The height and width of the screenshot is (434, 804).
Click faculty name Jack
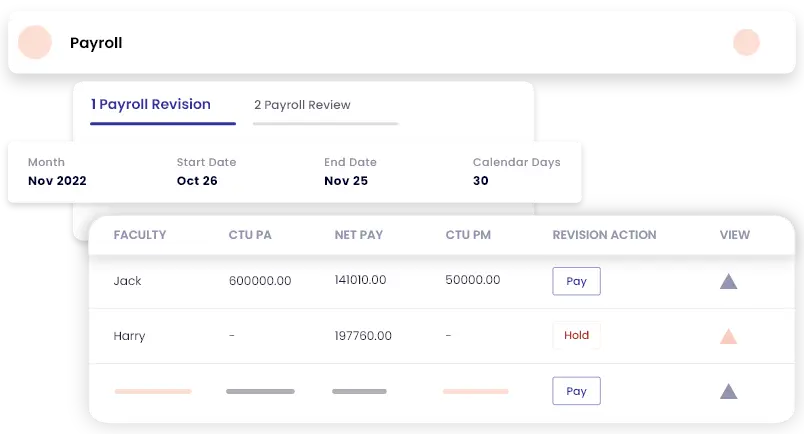(x=127, y=281)
